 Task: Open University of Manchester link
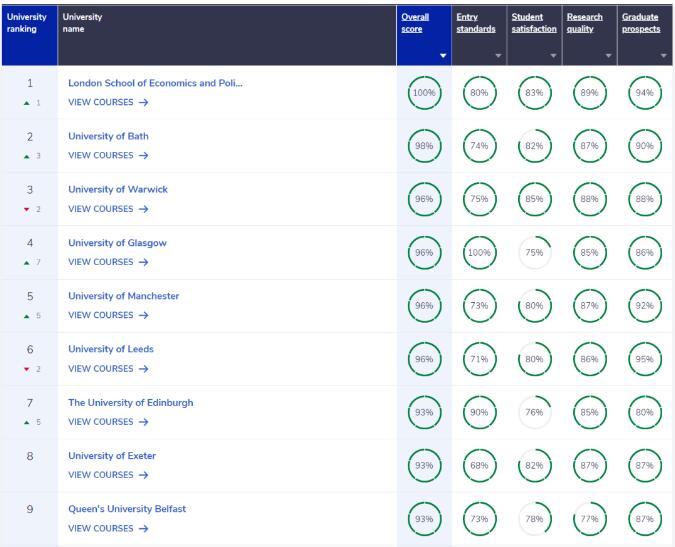[x=124, y=296]
